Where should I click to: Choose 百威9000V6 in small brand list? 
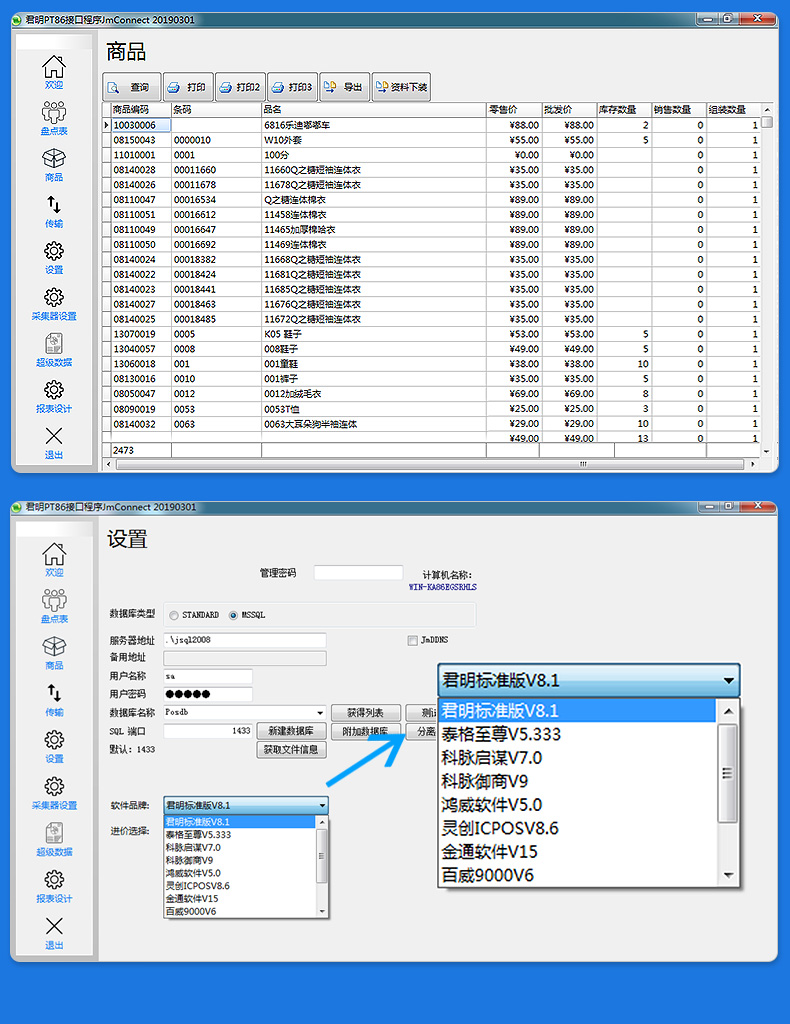coord(240,912)
